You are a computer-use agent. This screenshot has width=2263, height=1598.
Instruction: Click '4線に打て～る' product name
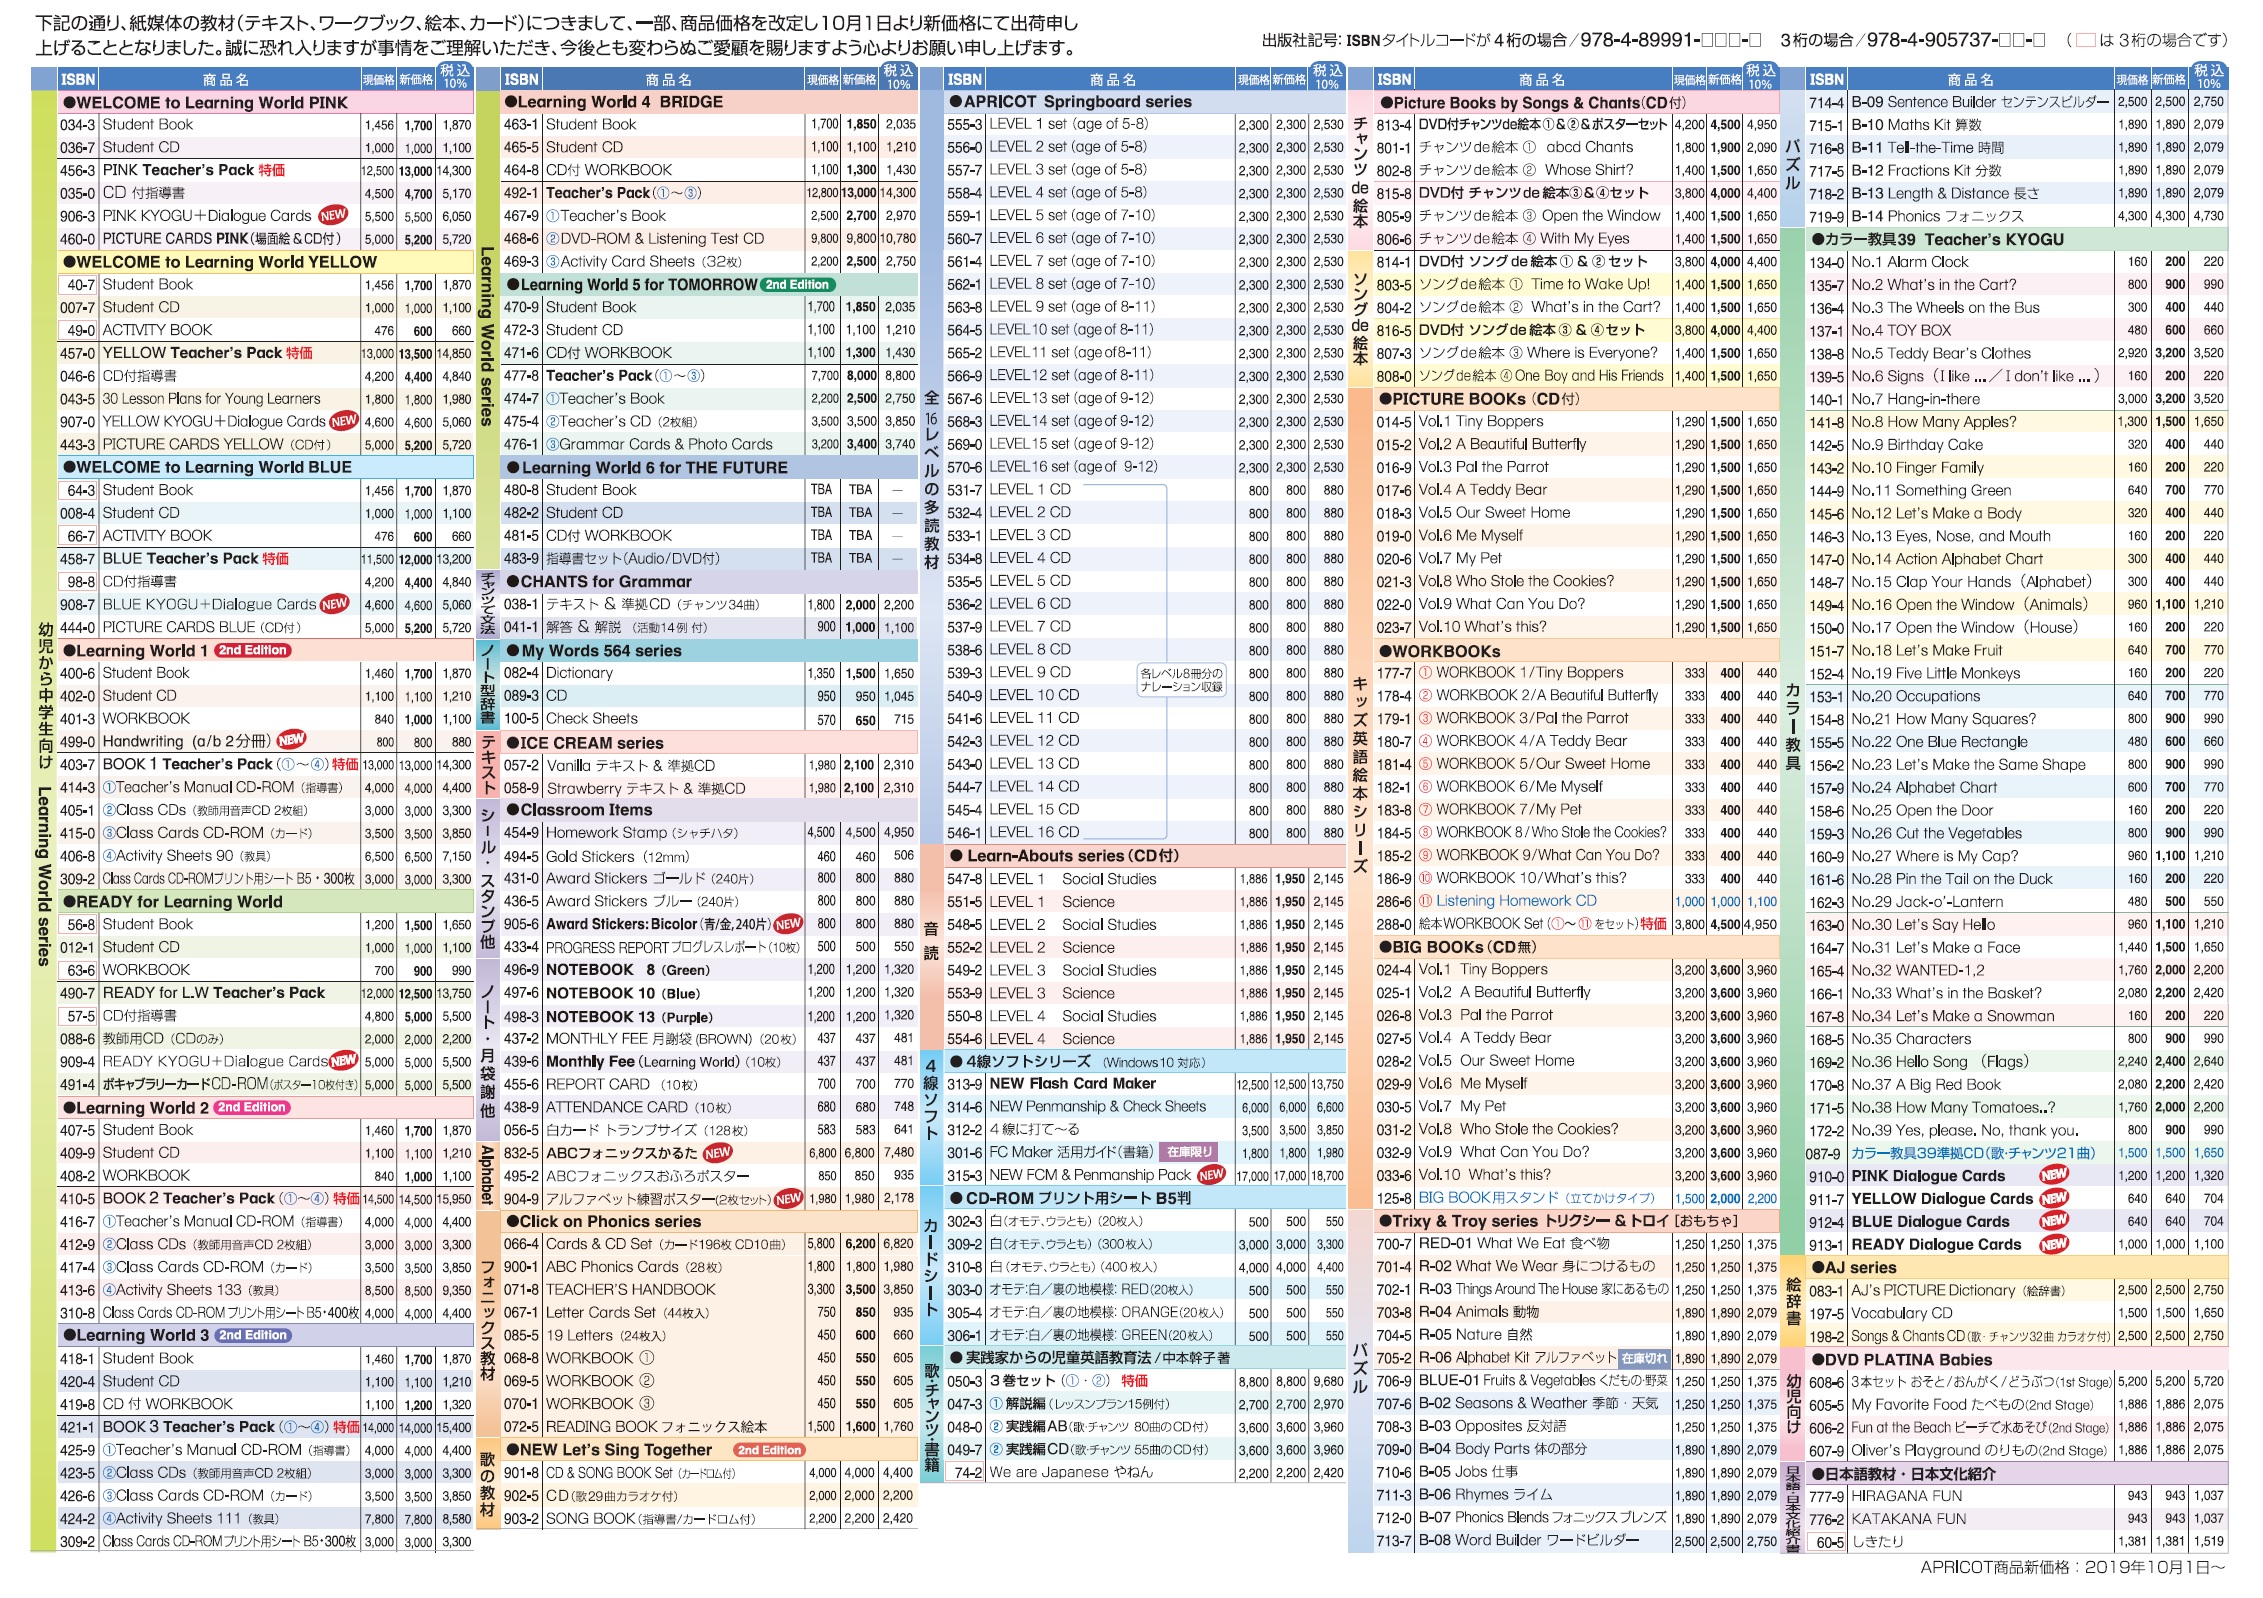coord(1035,1130)
